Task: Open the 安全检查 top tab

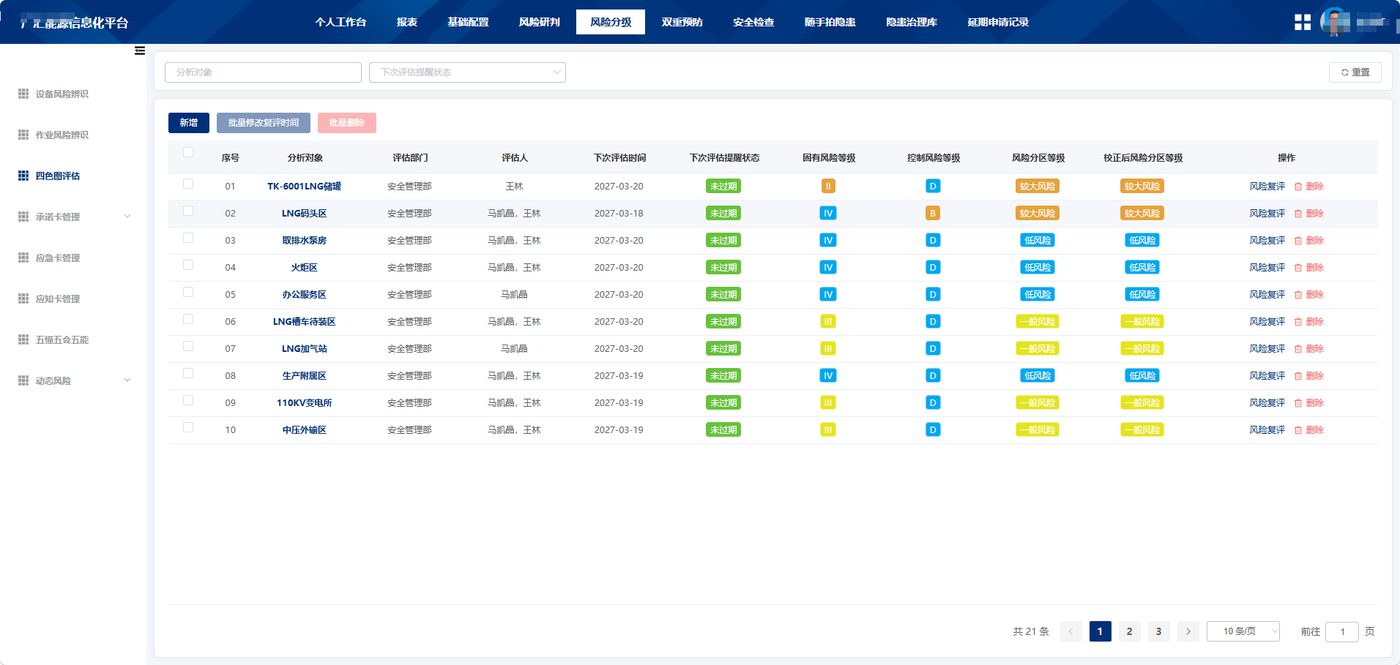Action: click(x=753, y=22)
